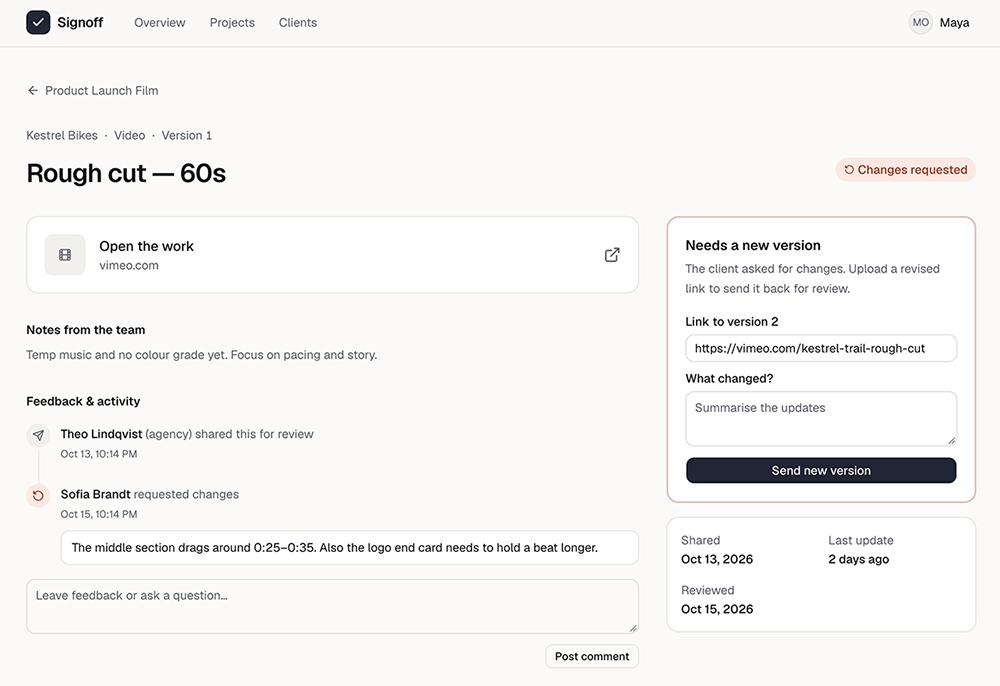Click the Changes requested status badge

906,170
